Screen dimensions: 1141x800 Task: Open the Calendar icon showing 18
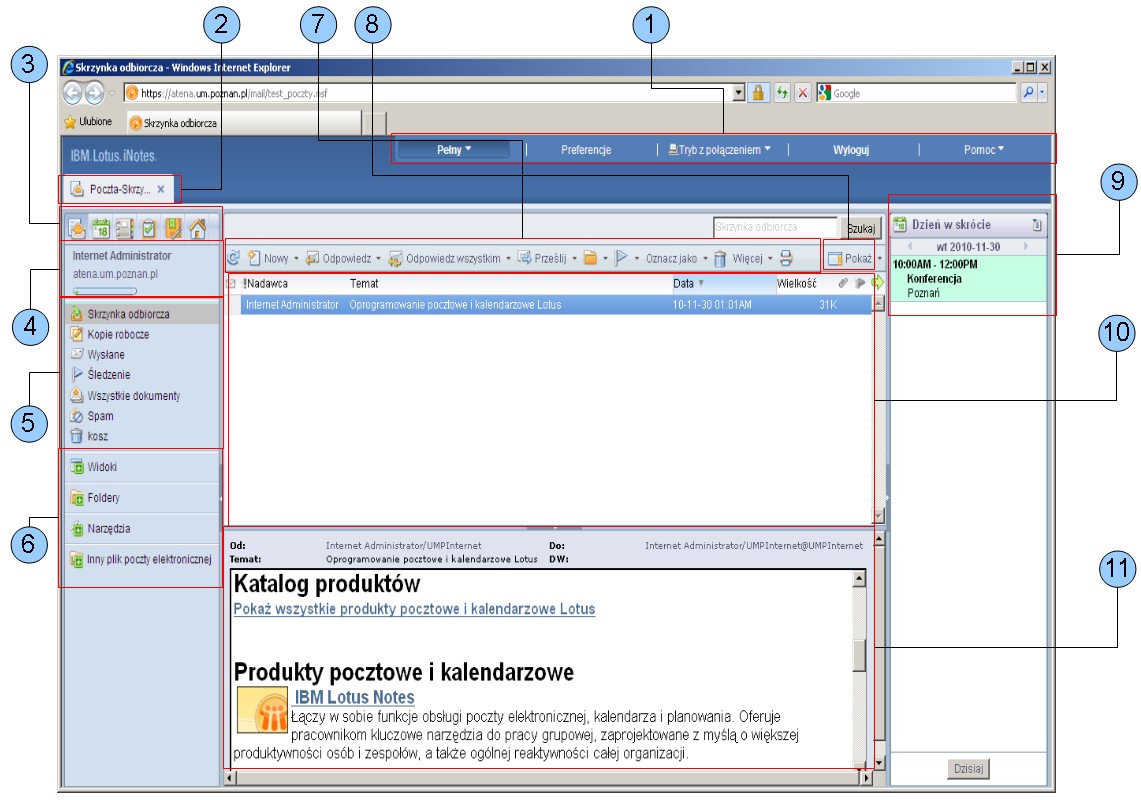(100, 229)
